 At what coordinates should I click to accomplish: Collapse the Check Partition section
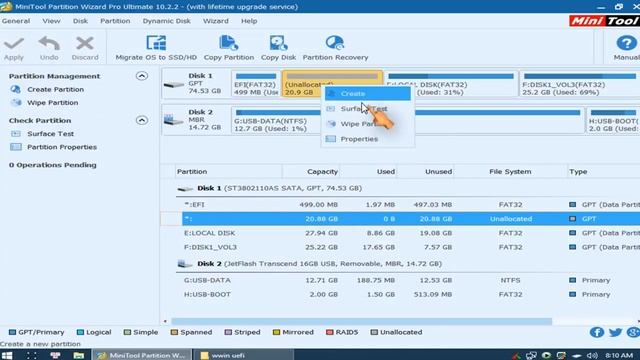pyautogui.click(x=142, y=120)
